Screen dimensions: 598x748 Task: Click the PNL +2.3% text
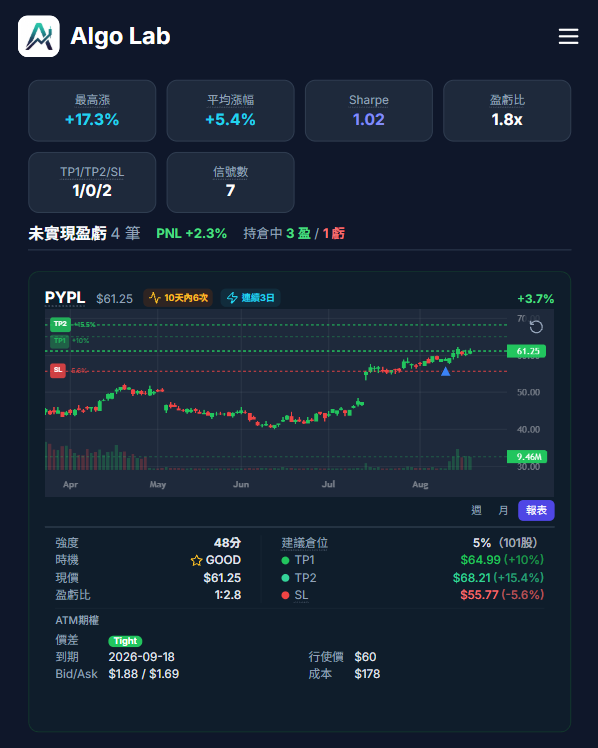(192, 233)
